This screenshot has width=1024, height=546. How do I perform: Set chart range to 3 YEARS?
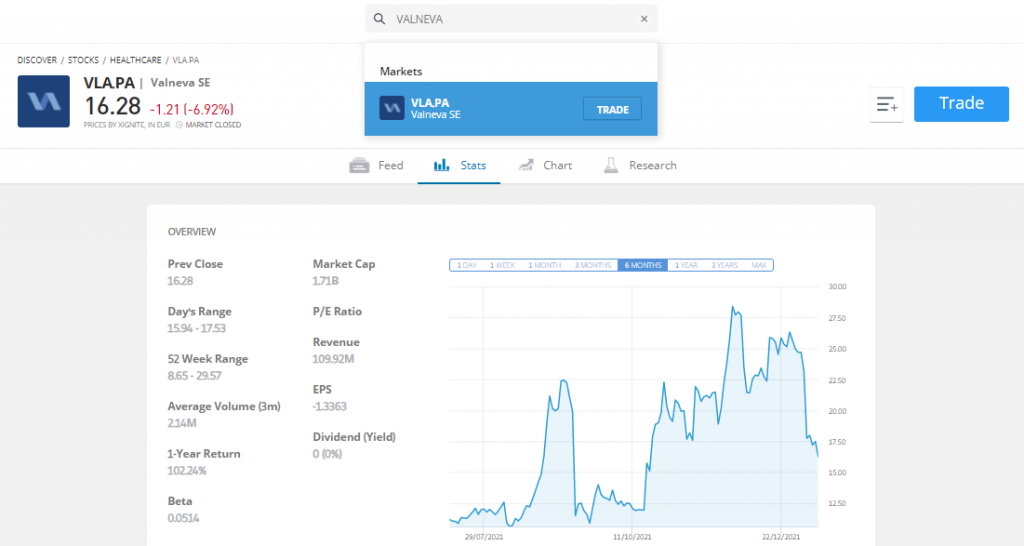724,265
